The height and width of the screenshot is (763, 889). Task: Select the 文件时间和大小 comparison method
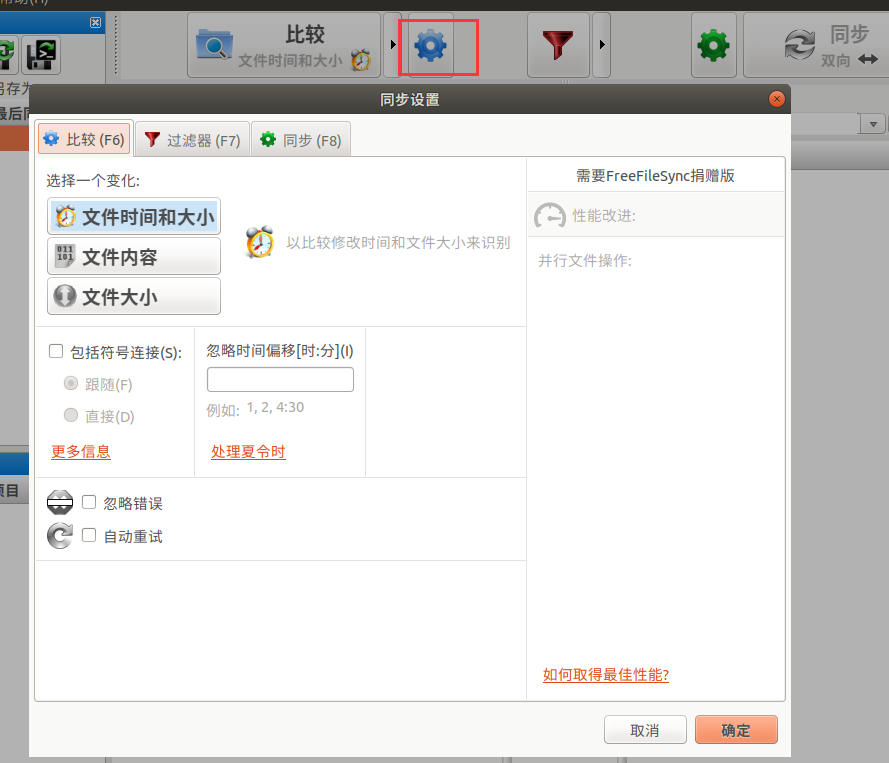tap(133, 216)
